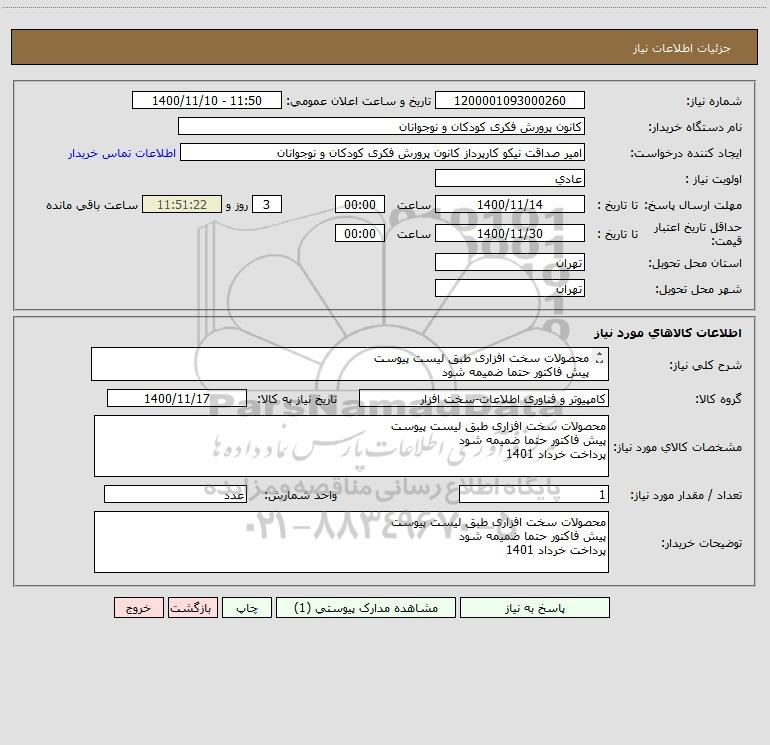
Task: Click the ساعت field beside 1400/11/30
Action: pyautogui.click(x=359, y=233)
